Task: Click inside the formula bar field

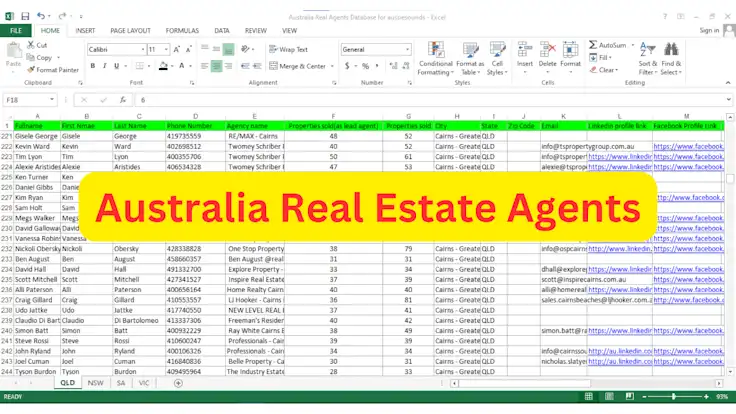Action: (x=400, y=100)
